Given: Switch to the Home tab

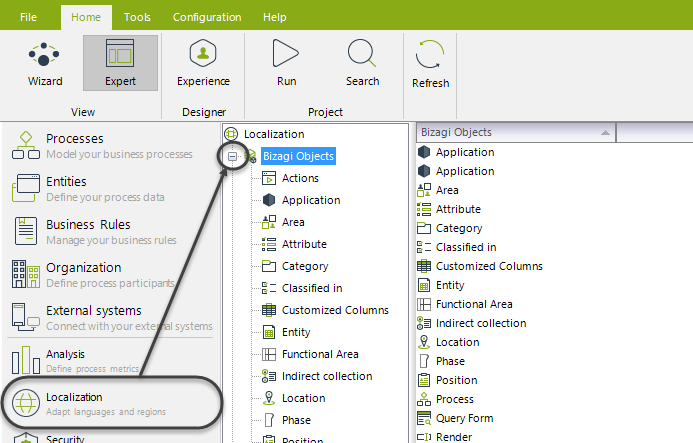Looking at the screenshot, I should [x=86, y=17].
